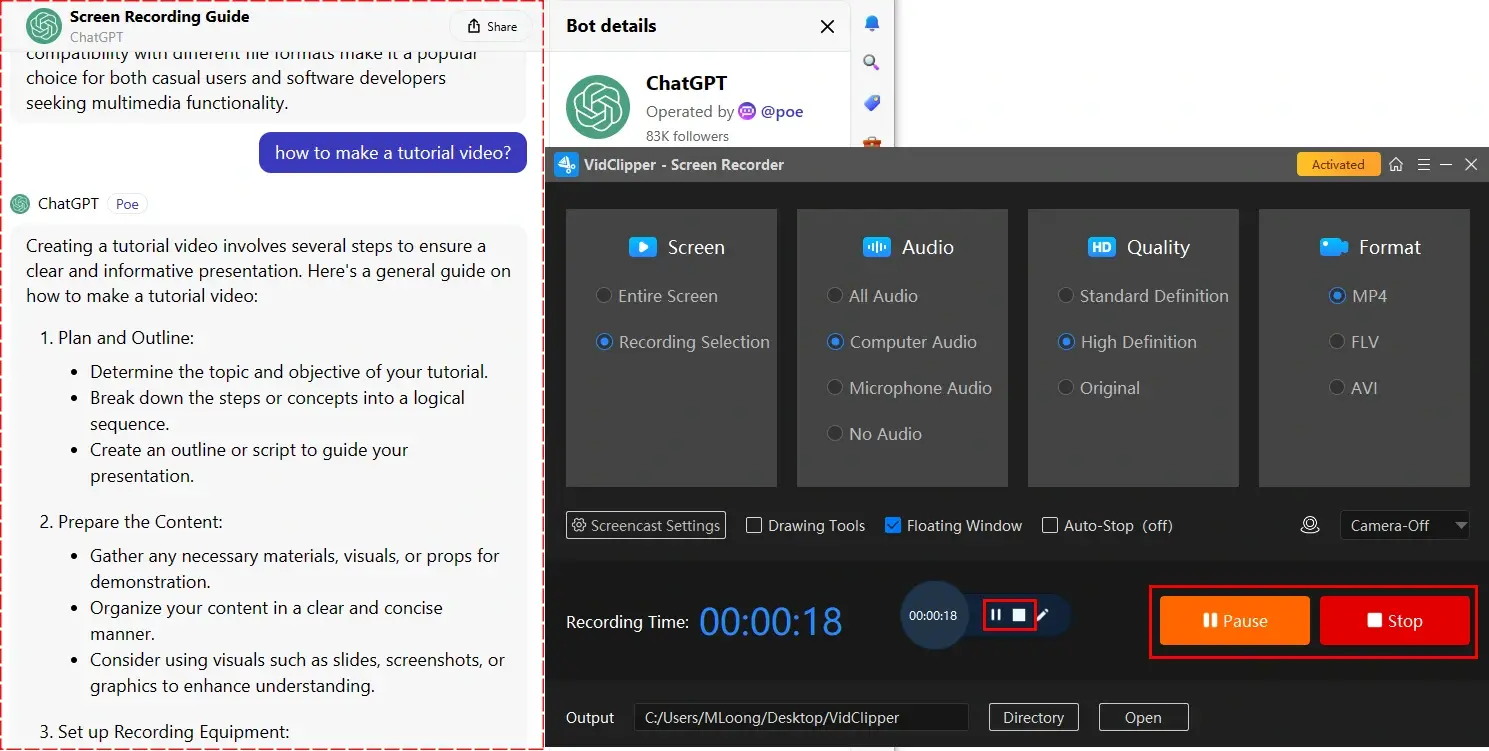Pause recording from the floating window
1489x751 pixels.
tap(996, 615)
